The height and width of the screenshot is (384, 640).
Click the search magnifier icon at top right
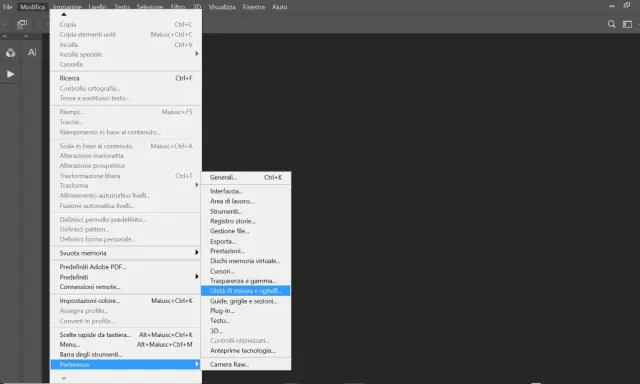(611, 24)
